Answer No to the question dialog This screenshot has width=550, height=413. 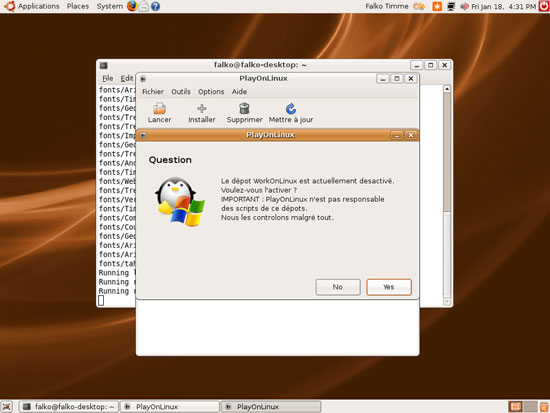point(338,287)
